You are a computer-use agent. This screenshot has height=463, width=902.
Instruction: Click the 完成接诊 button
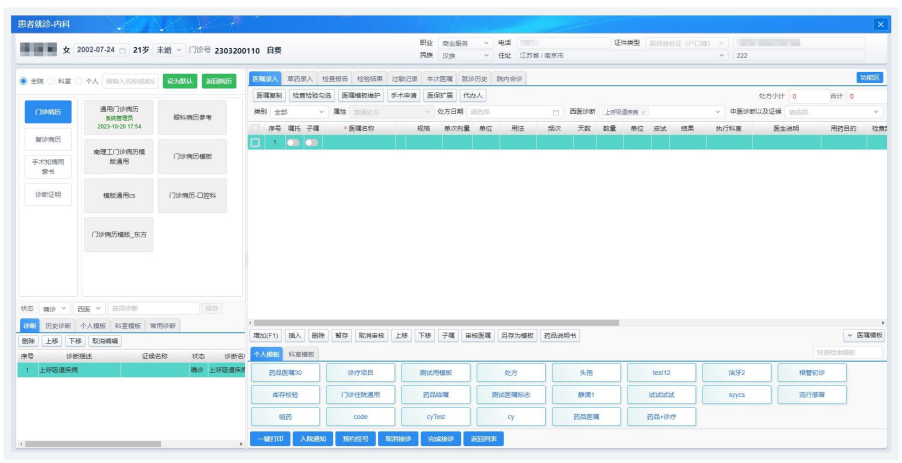click(441, 439)
